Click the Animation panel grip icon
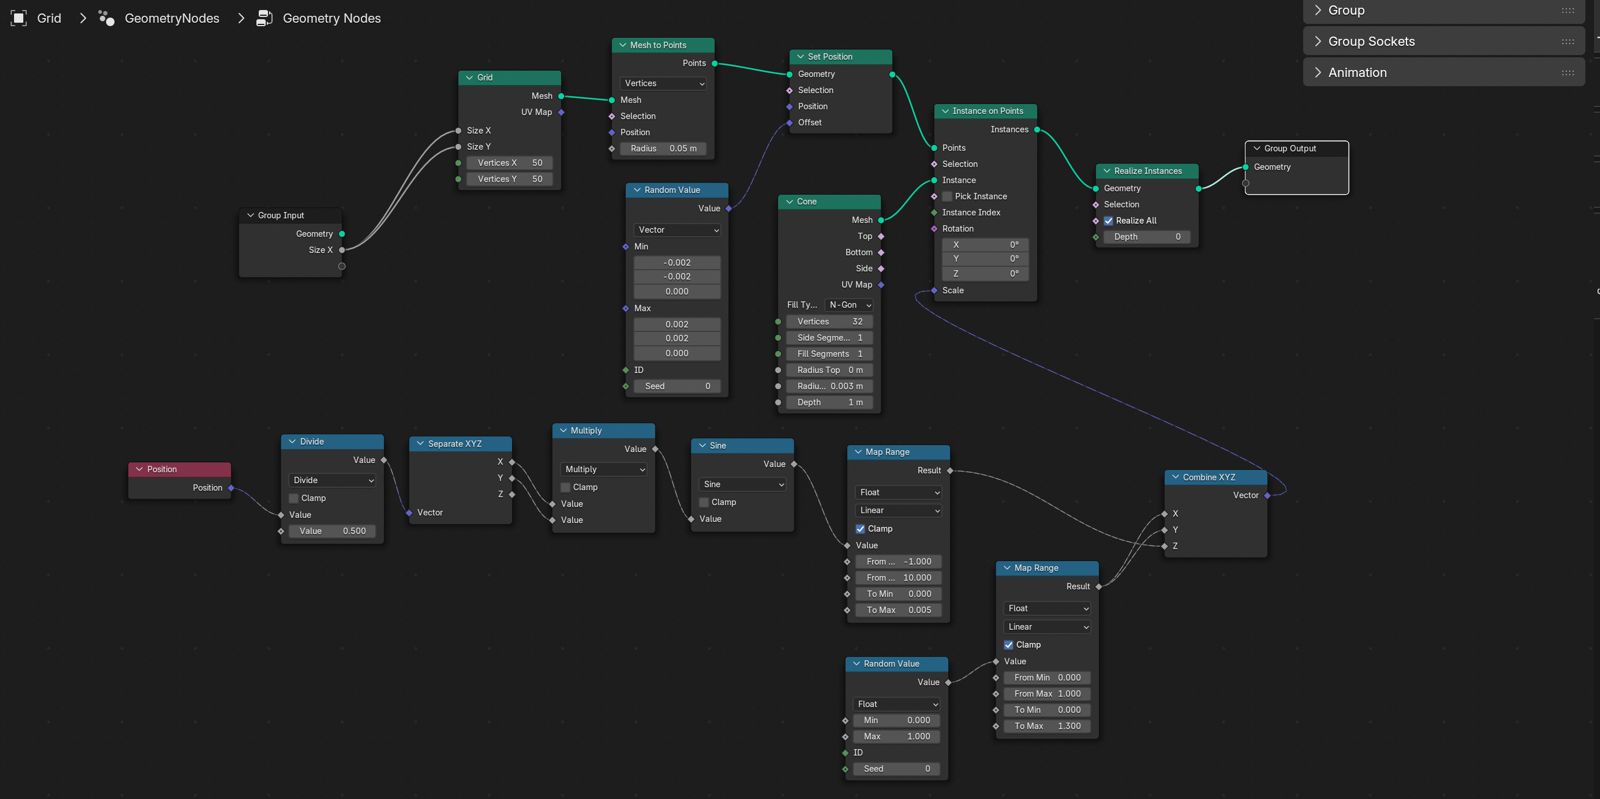 1567,73
